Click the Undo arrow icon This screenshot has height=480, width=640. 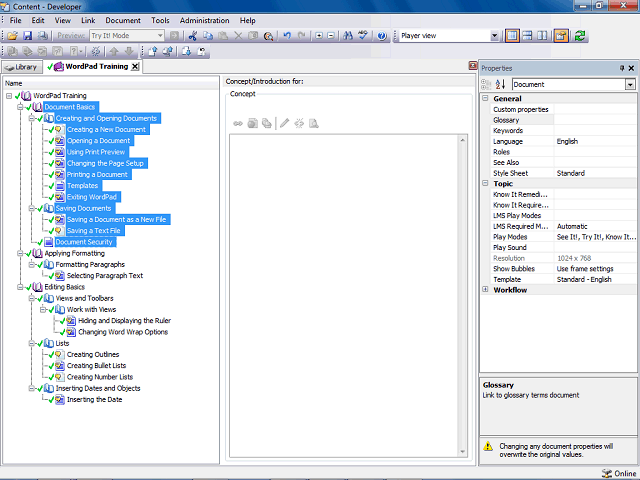(x=287, y=36)
